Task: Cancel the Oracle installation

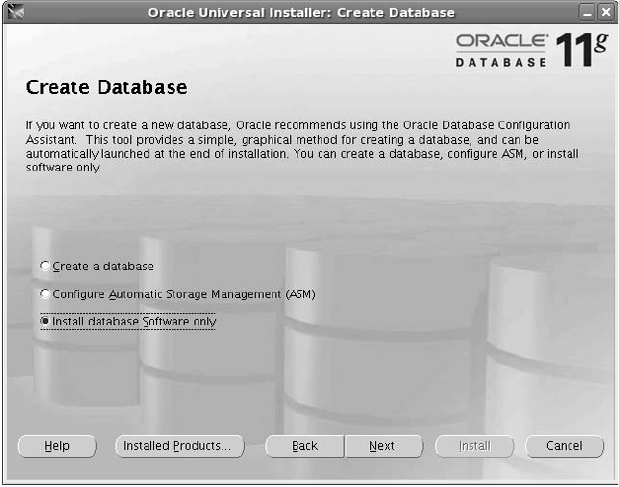Action: pyautogui.click(x=564, y=446)
